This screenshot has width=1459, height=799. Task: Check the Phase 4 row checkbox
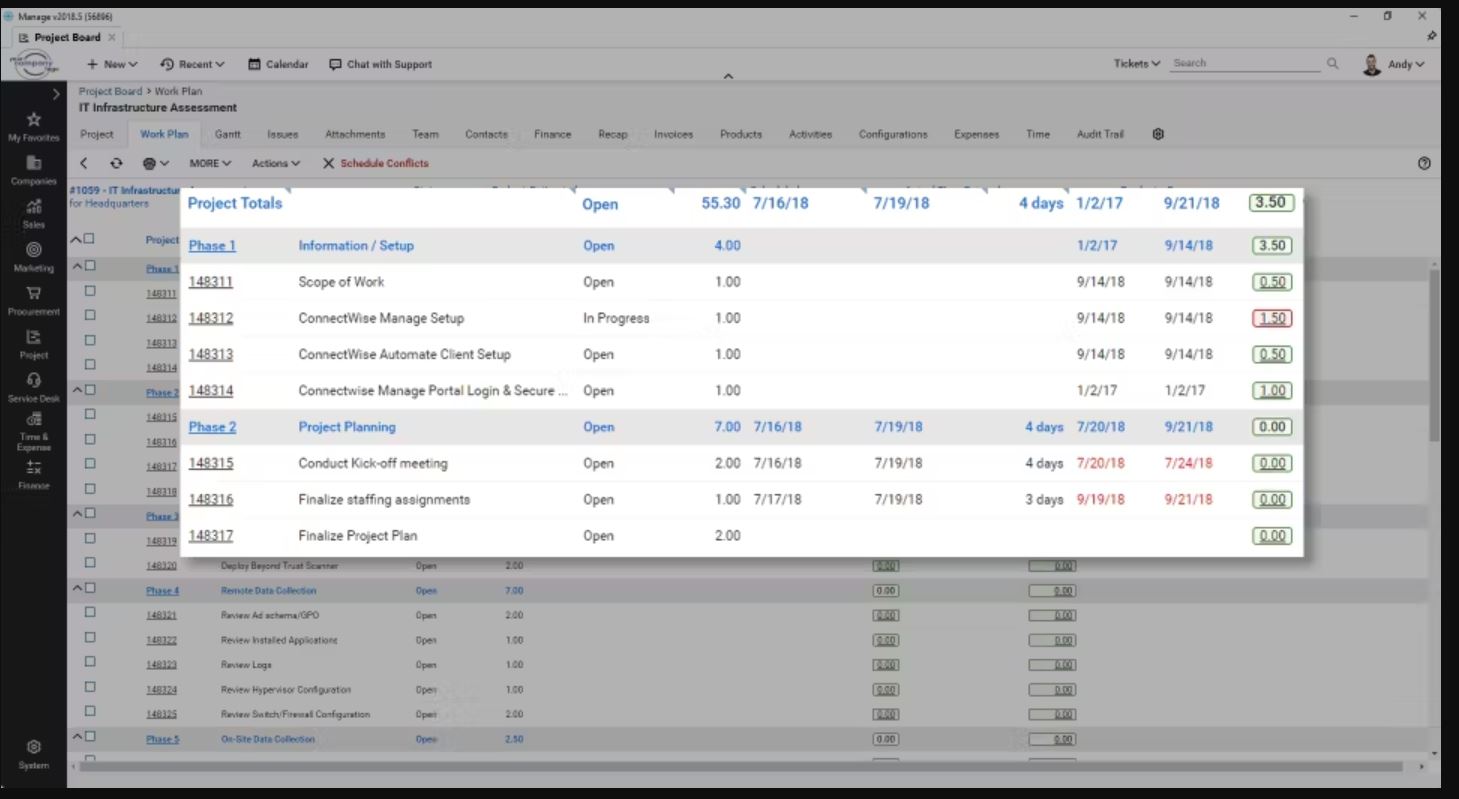click(x=90, y=588)
